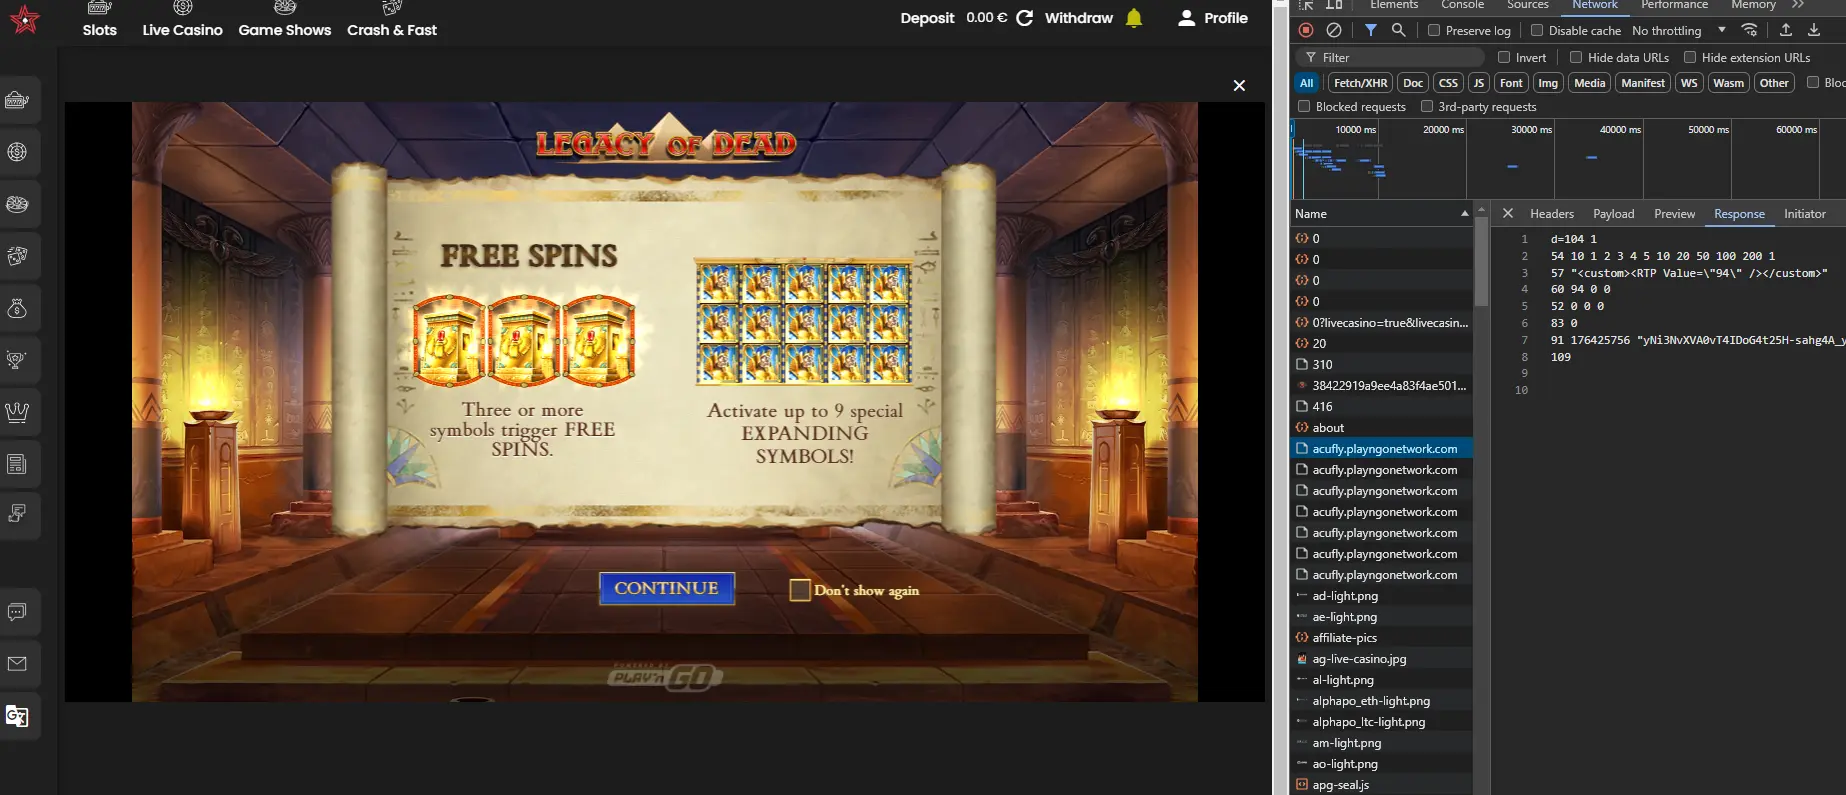Expand more DevTools tabs chevron
1846x795 pixels.
pyautogui.click(x=1798, y=5)
